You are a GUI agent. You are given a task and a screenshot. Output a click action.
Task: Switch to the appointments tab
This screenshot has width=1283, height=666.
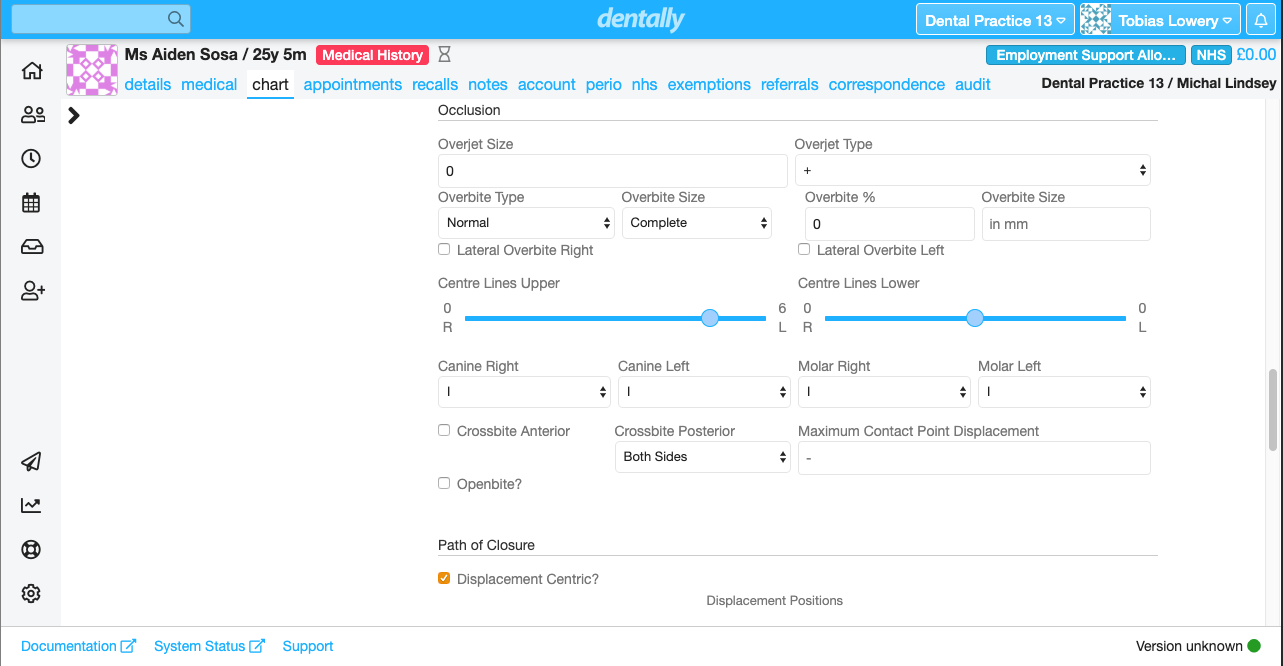point(352,85)
